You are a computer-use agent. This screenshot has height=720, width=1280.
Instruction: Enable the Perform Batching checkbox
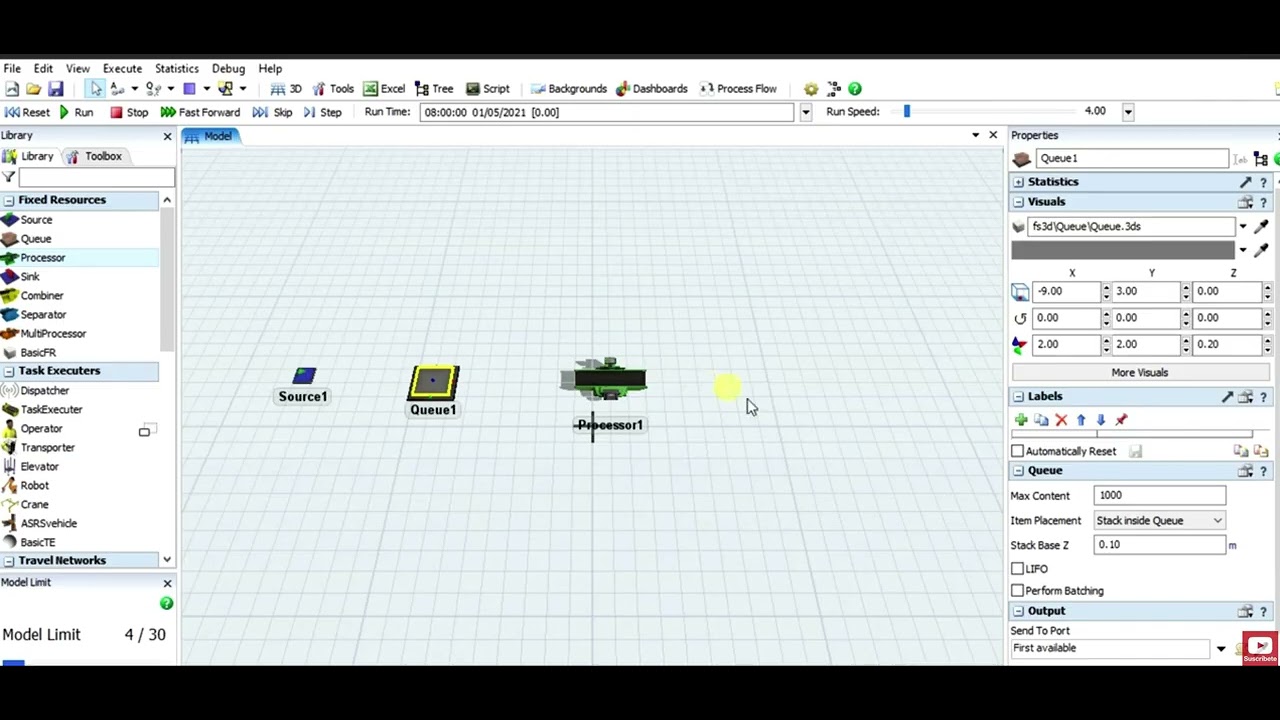point(1017,591)
